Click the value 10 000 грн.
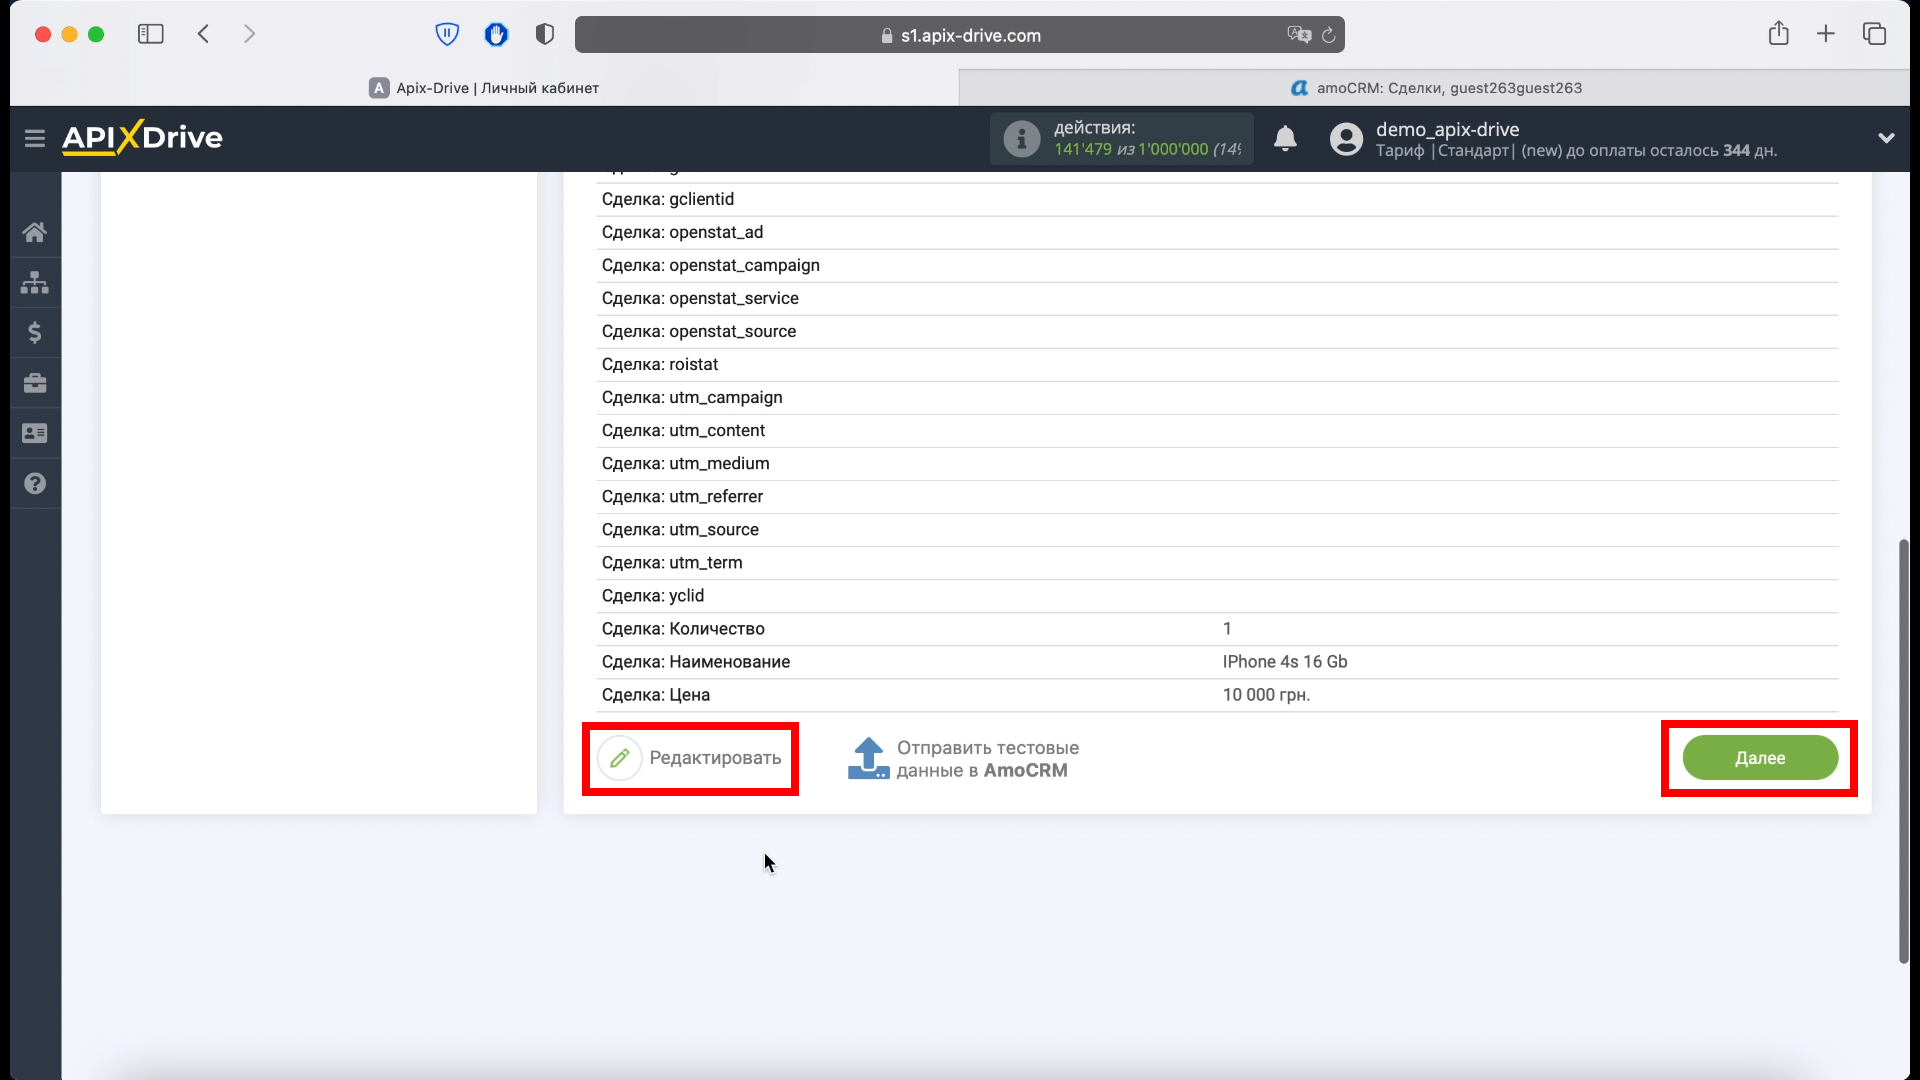This screenshot has height=1080, width=1920. pyautogui.click(x=1266, y=694)
